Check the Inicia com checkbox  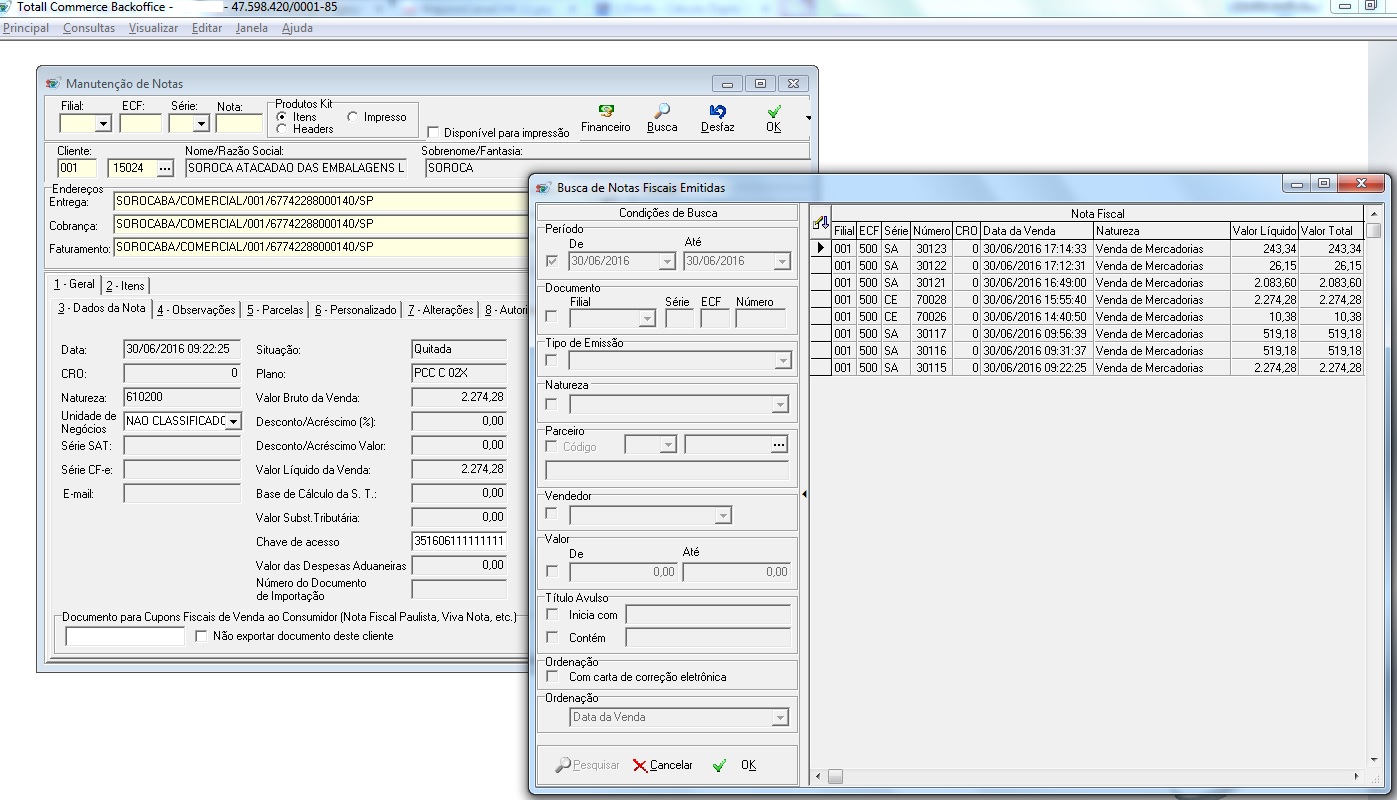552,615
